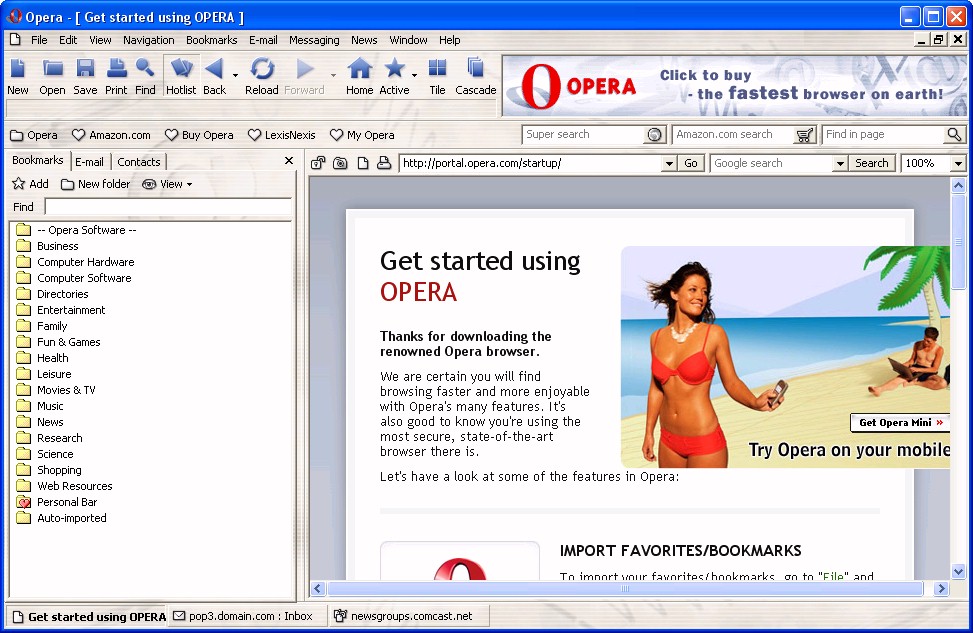Open the Navigation menu
This screenshot has width=973, height=633.
[148, 40]
